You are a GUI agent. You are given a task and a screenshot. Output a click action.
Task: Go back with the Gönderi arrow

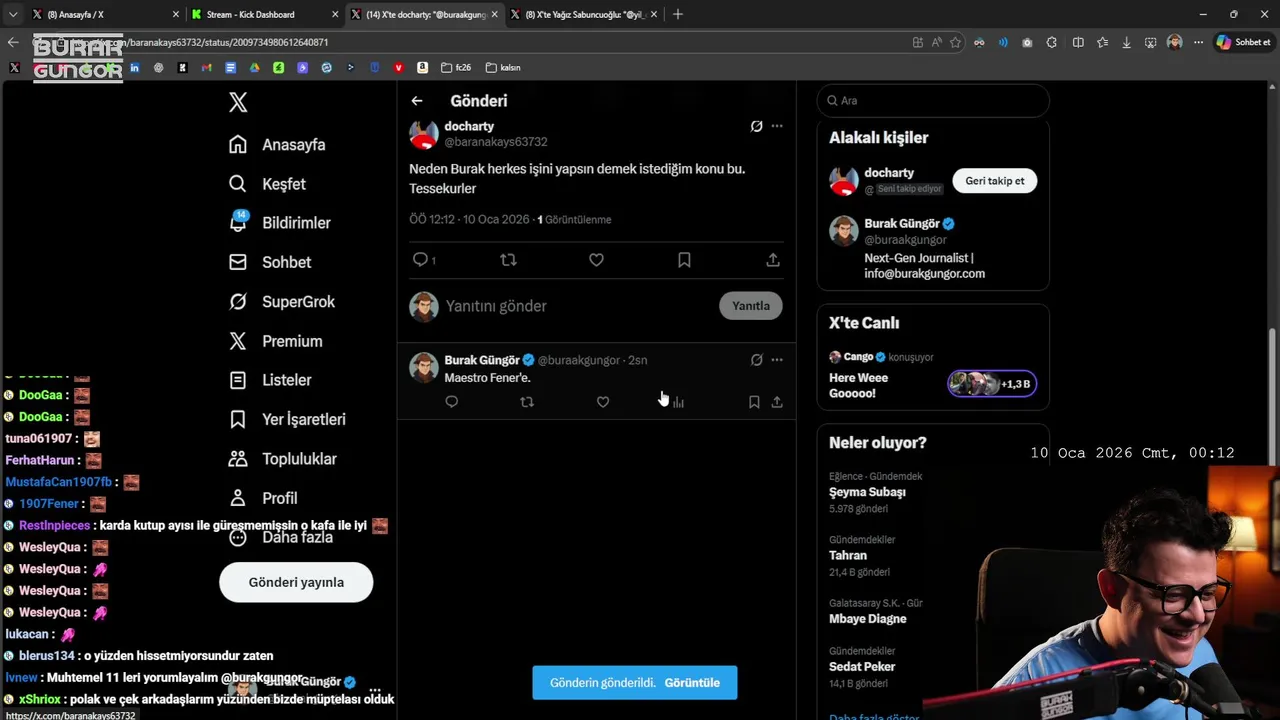(x=417, y=101)
